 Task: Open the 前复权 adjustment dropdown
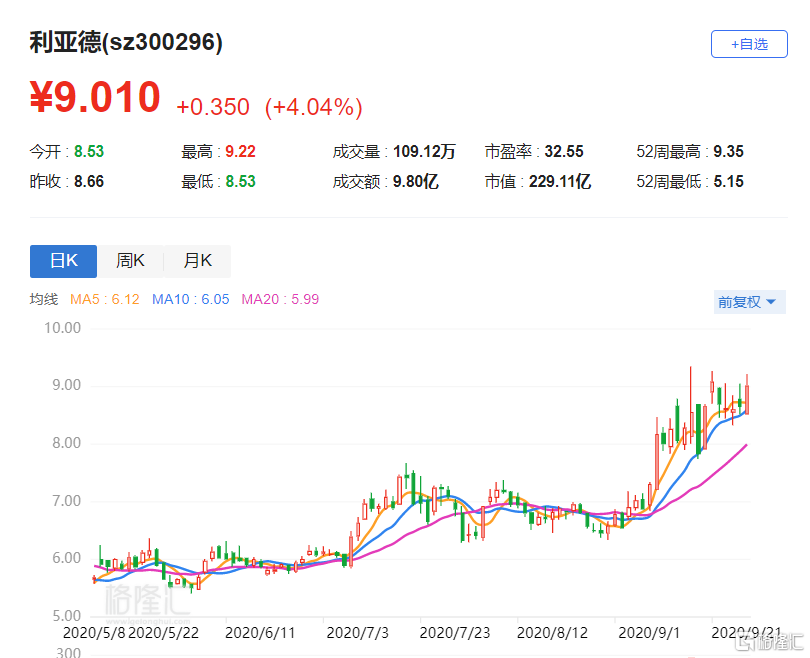(750, 302)
